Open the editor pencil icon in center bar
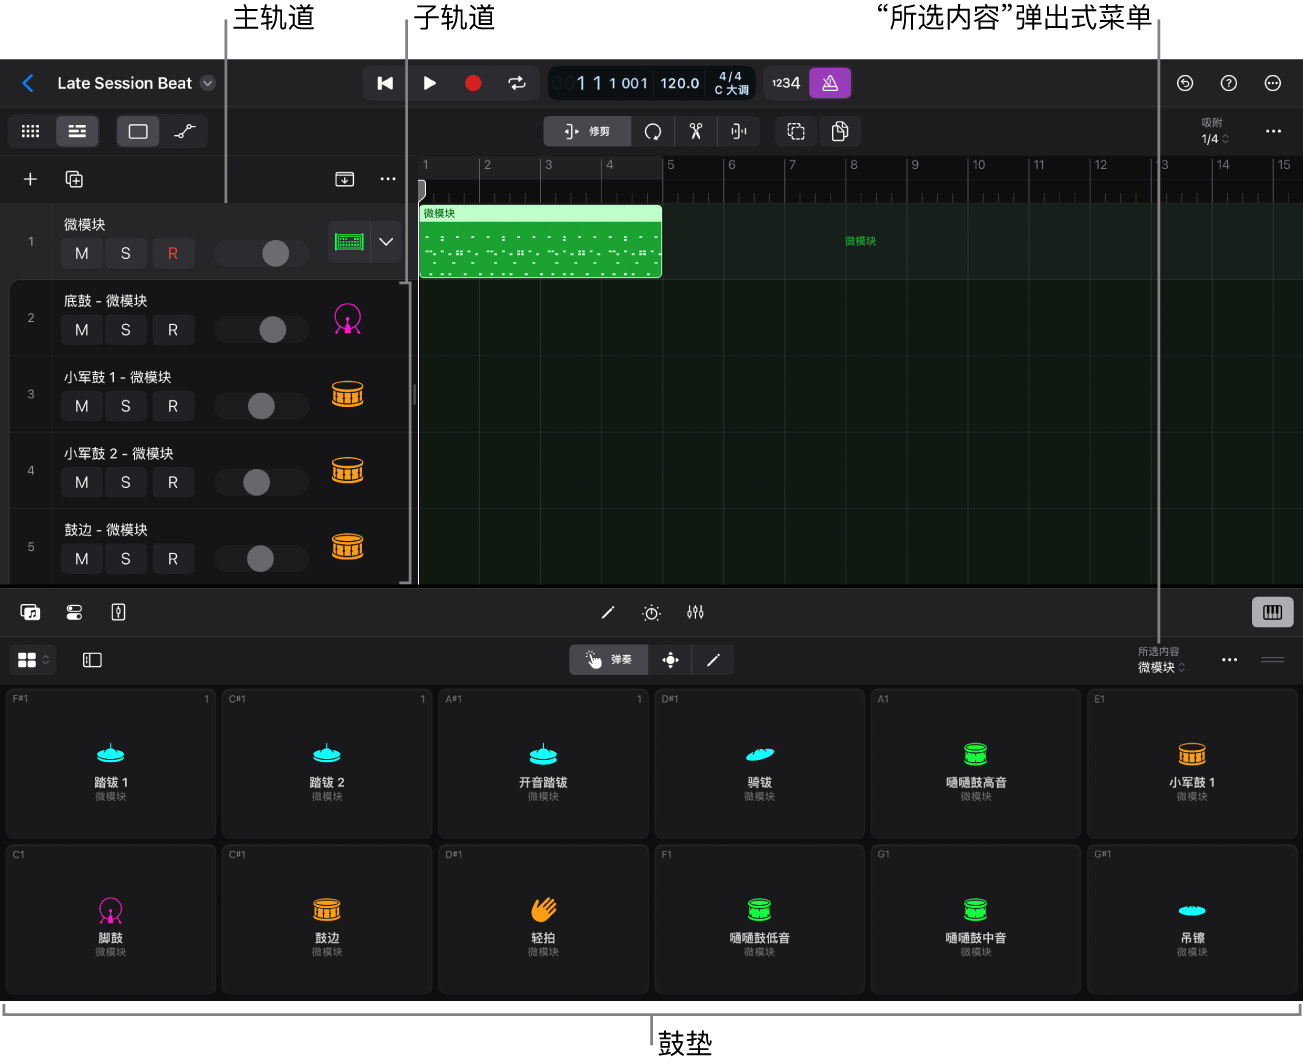The width and height of the screenshot is (1303, 1064). (607, 612)
